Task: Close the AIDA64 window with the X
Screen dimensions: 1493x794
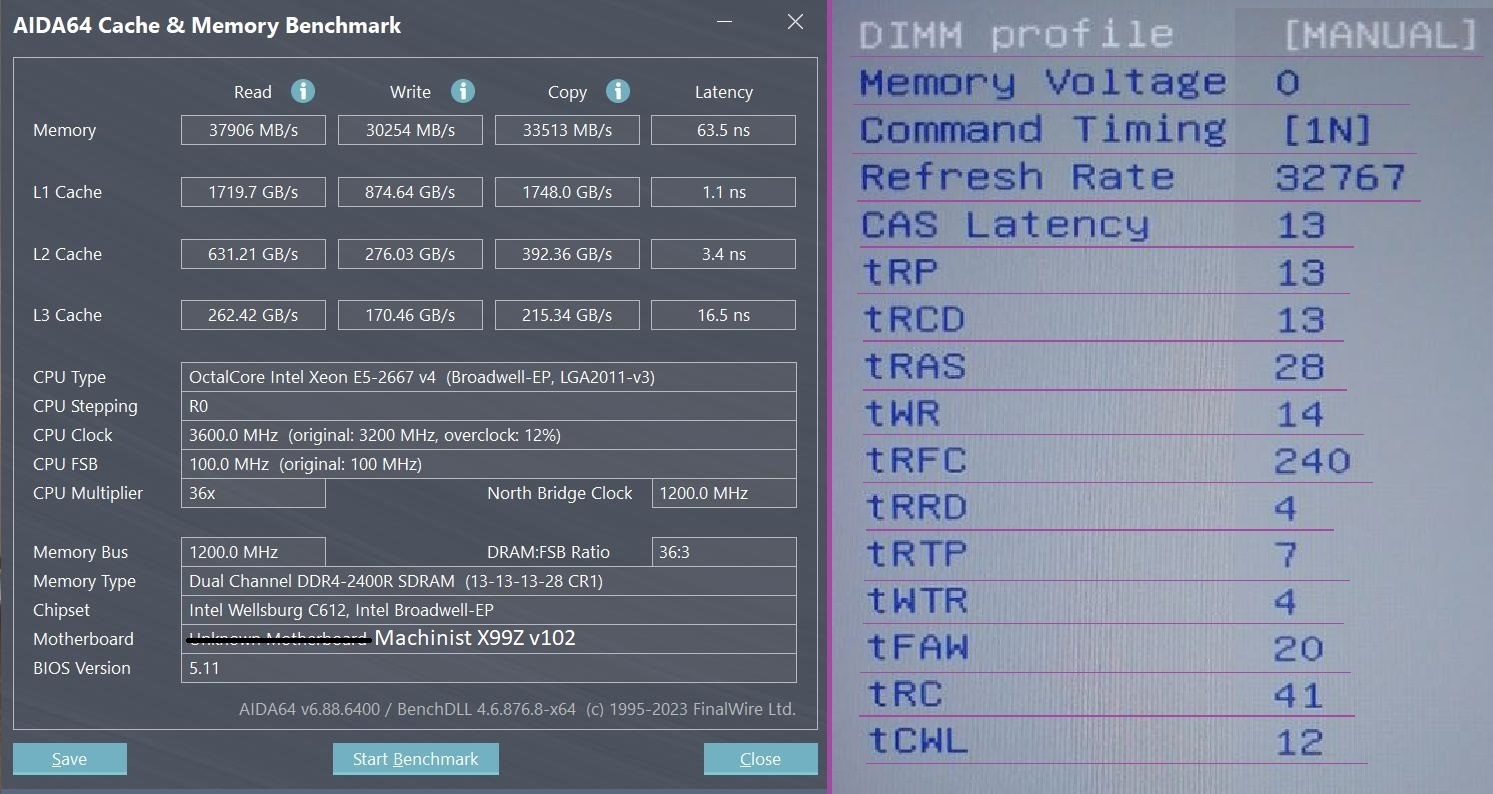Action: [x=795, y=22]
